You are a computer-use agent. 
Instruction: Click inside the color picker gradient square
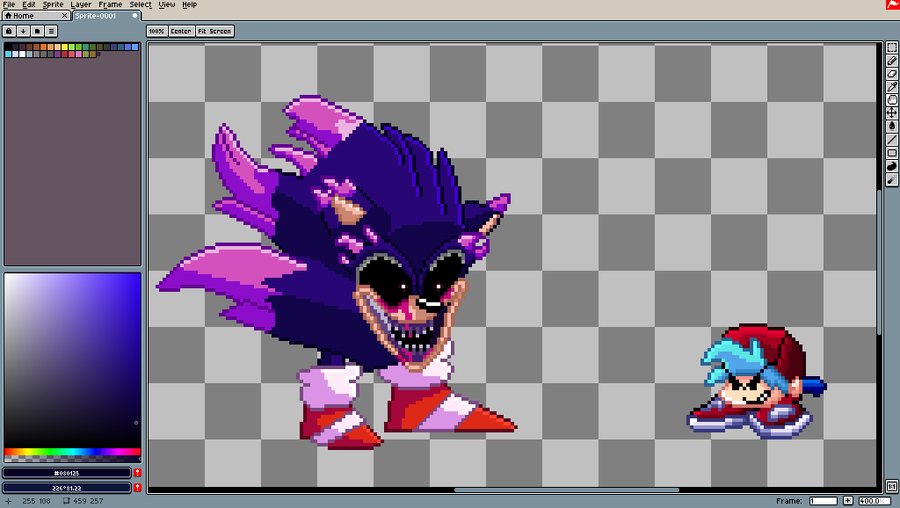[x=72, y=360]
